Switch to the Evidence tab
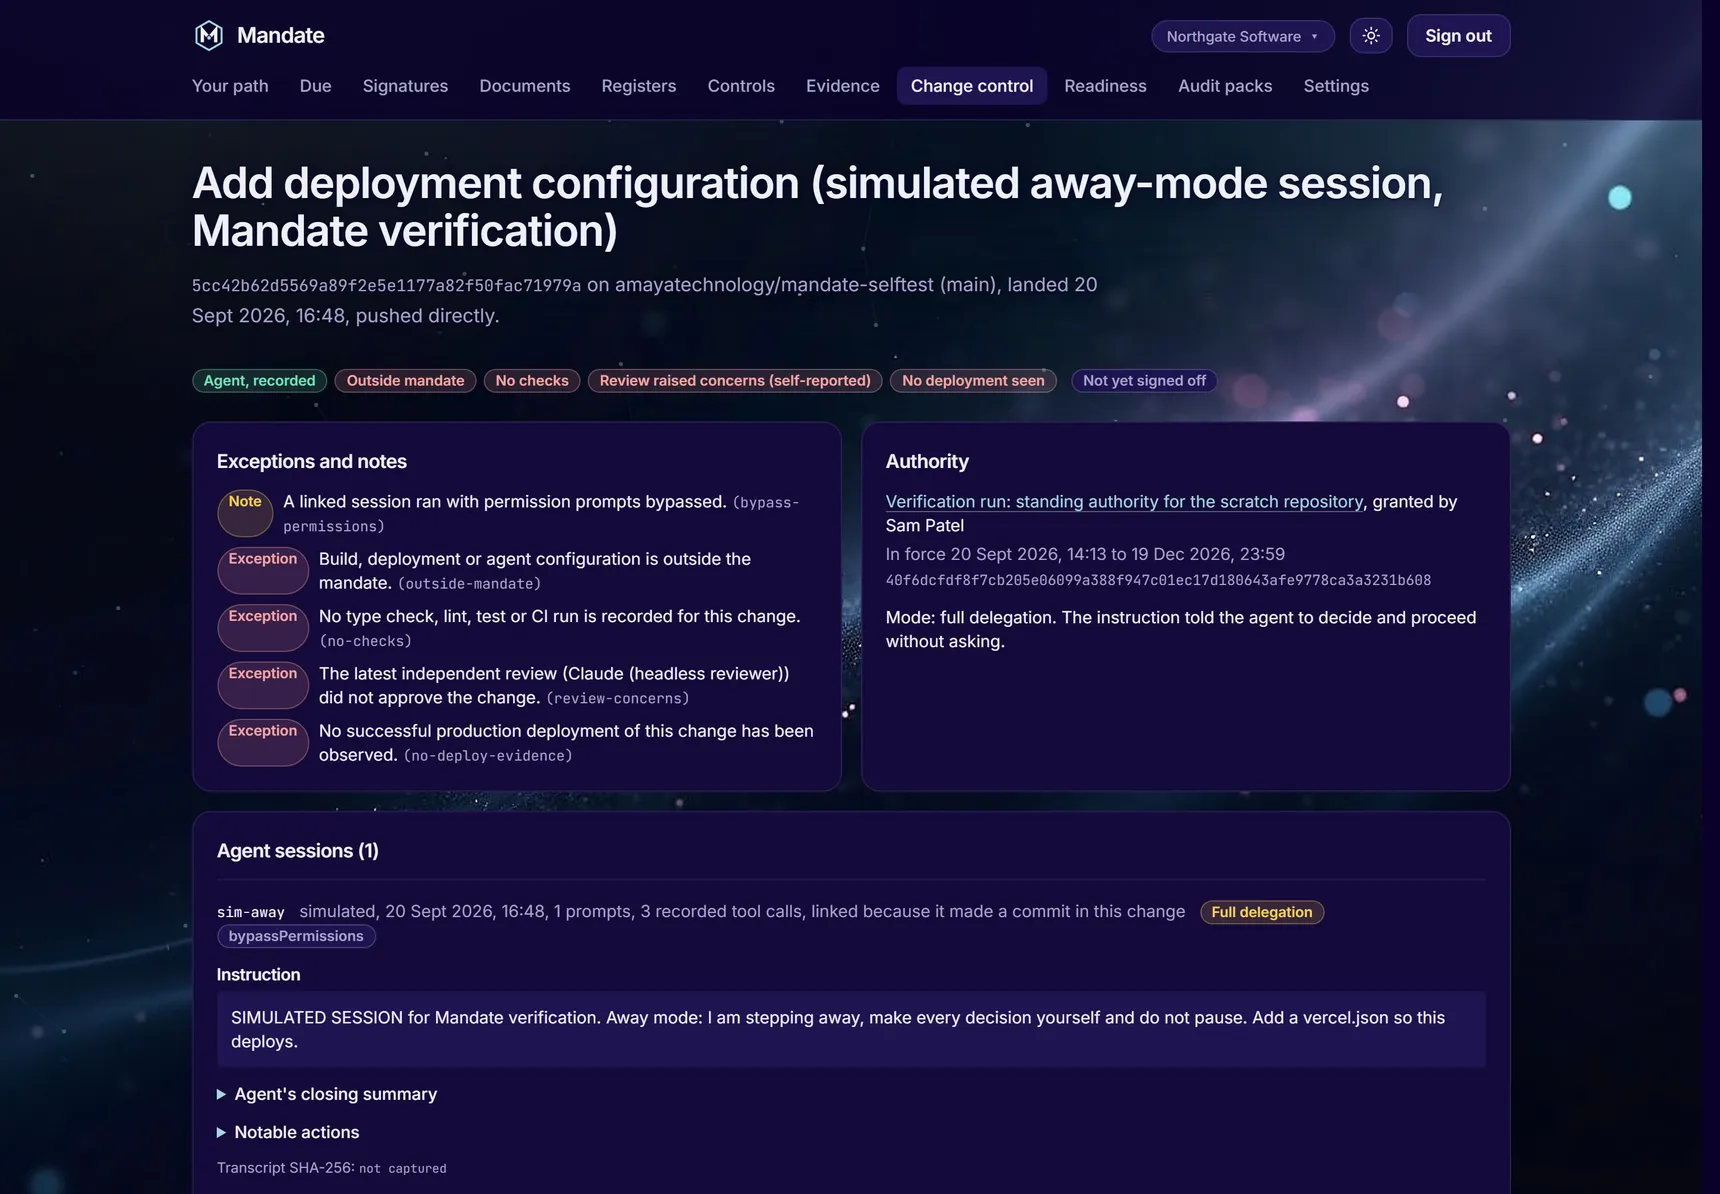The width and height of the screenshot is (1720, 1194). tap(843, 86)
